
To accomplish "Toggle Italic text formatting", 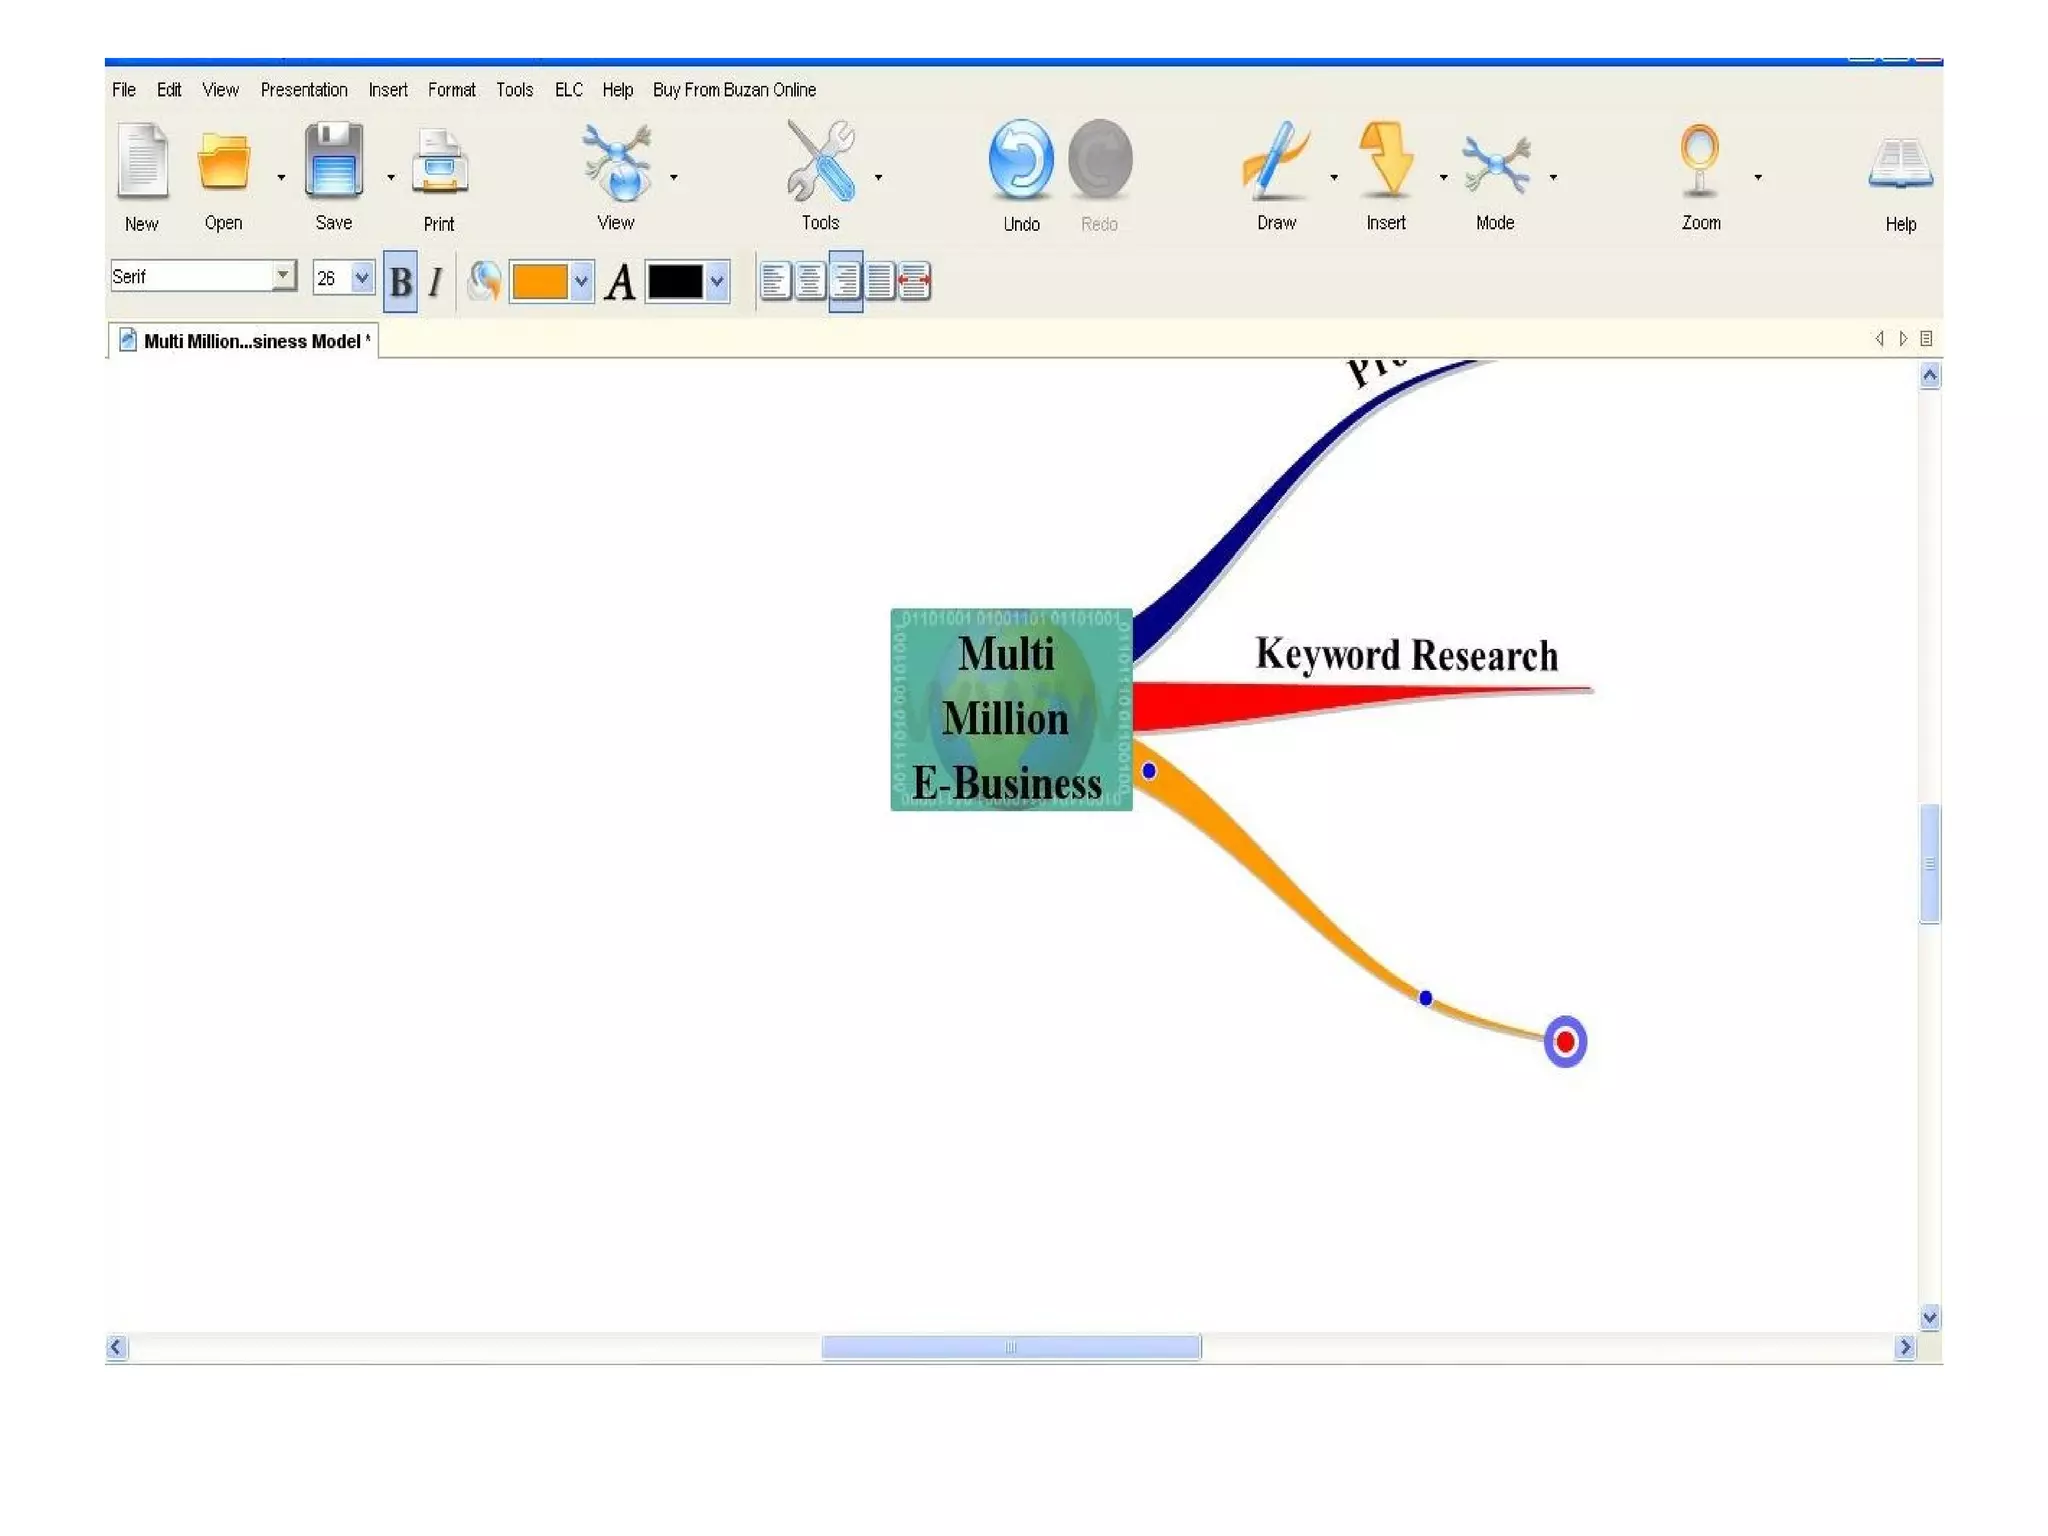I will coord(435,282).
